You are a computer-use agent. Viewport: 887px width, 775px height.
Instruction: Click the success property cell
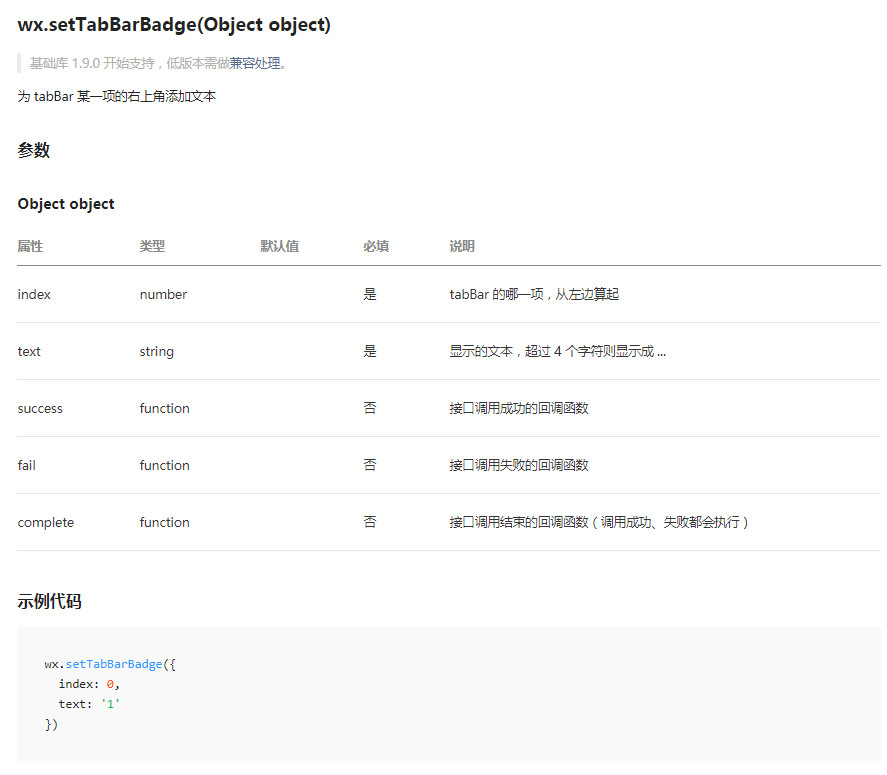point(40,408)
